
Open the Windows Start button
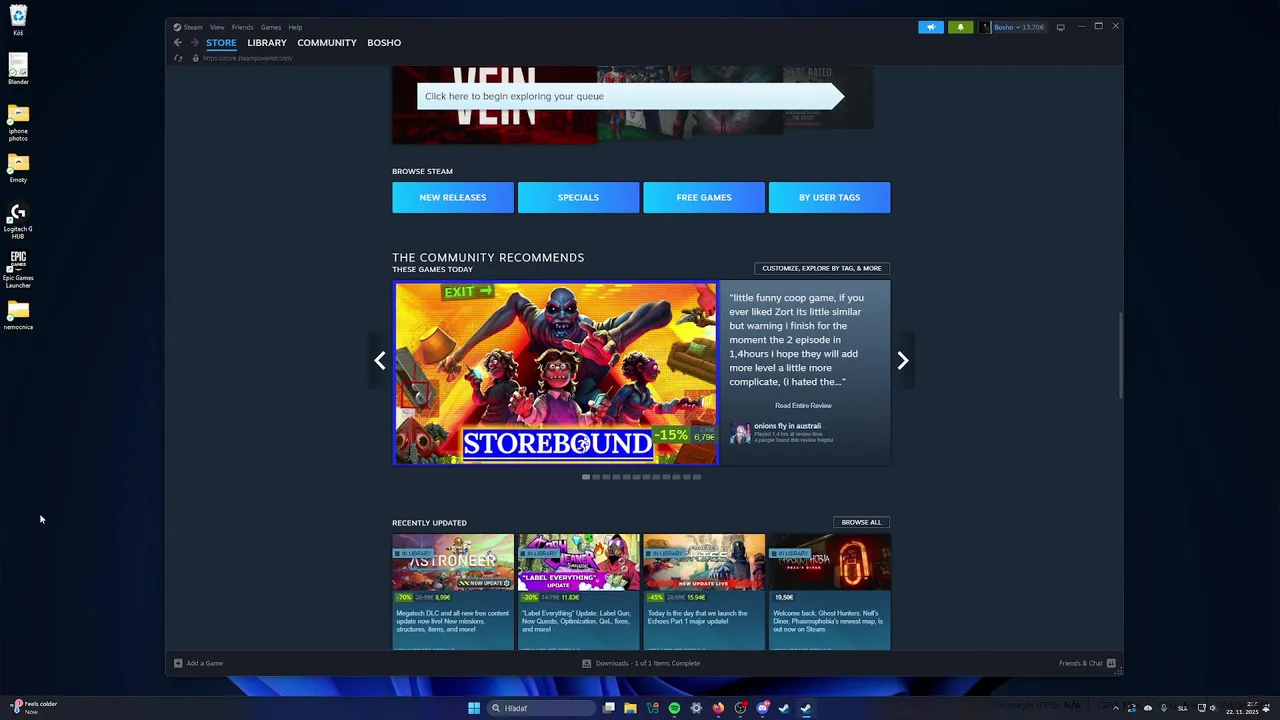click(x=474, y=708)
